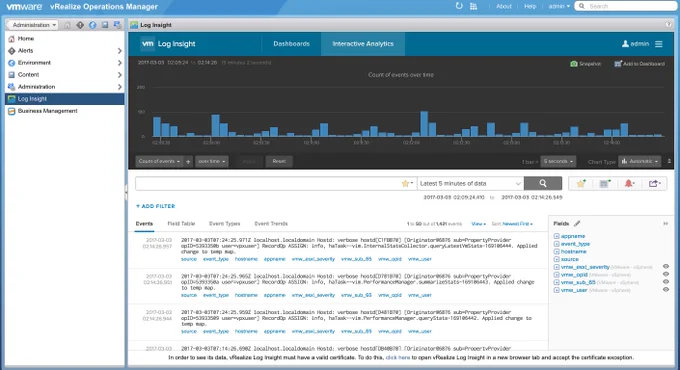Open the panel help question mark icon
680x370 pixels.
point(668,25)
